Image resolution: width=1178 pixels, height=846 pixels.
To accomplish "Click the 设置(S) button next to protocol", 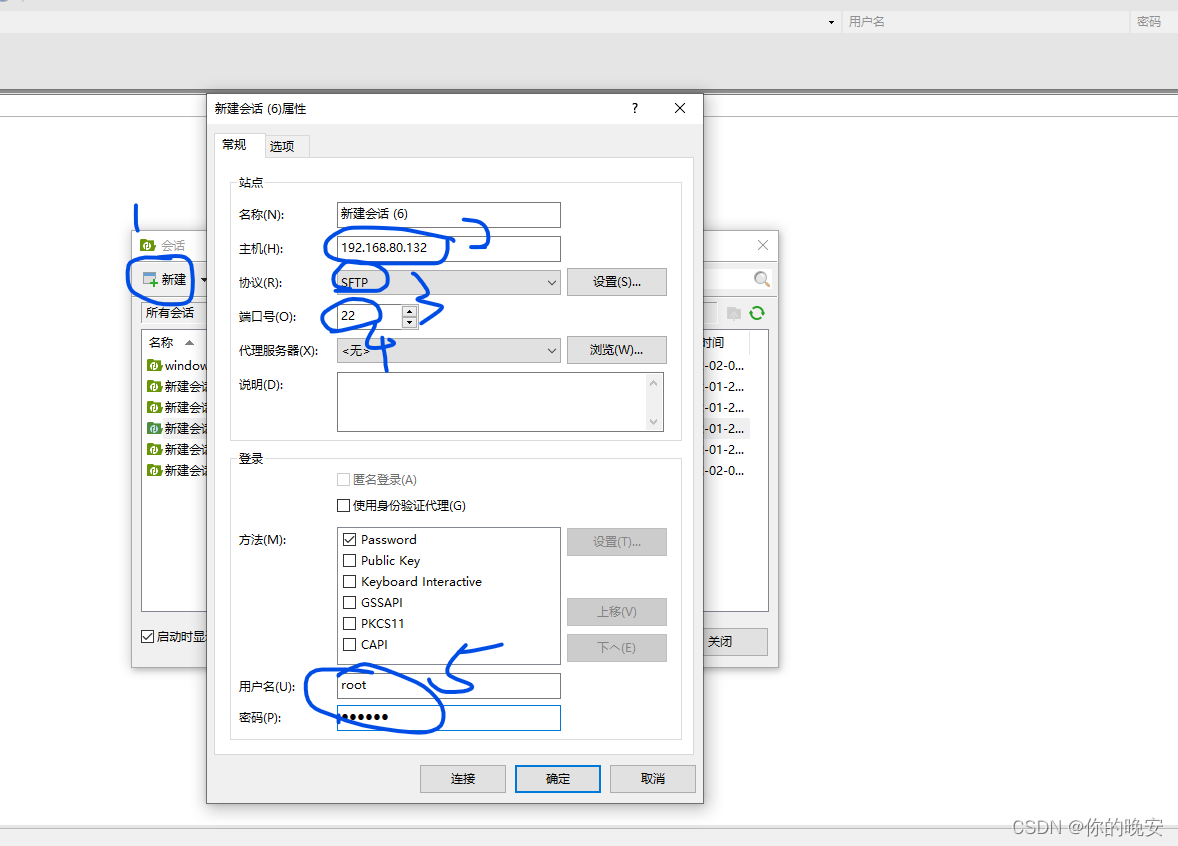I will click(x=617, y=282).
